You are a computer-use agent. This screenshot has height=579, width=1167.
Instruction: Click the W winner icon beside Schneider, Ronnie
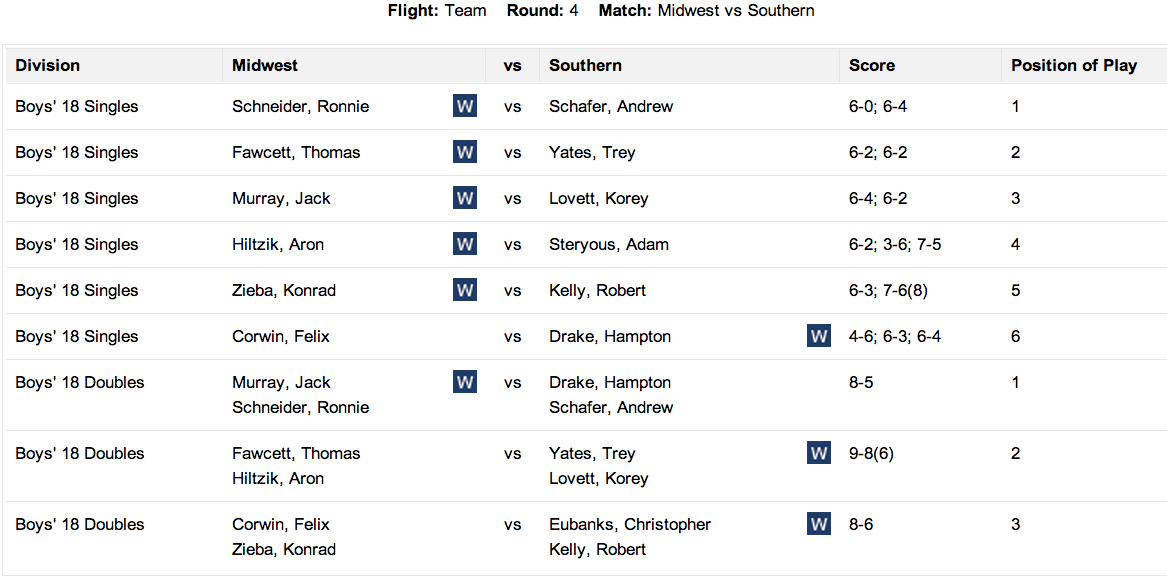pos(464,106)
